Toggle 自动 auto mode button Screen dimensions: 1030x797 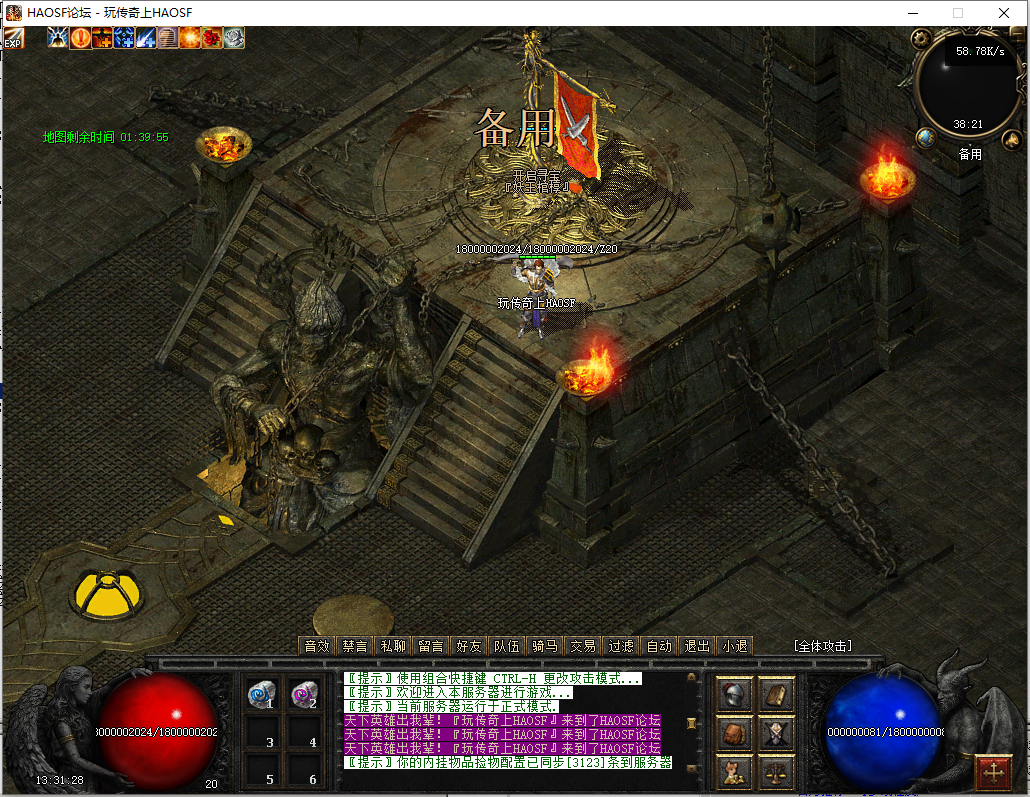click(x=658, y=646)
